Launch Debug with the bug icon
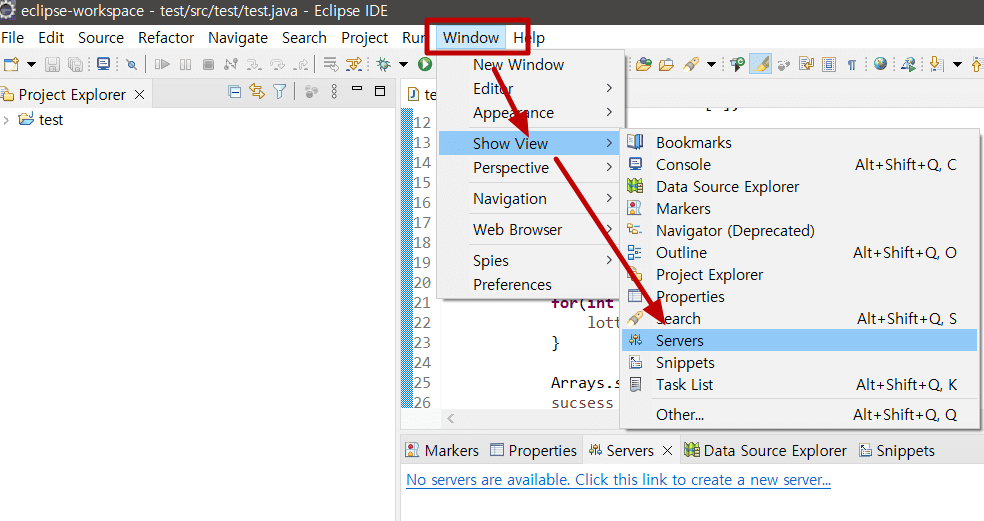The width and height of the screenshot is (984, 521). (383, 64)
